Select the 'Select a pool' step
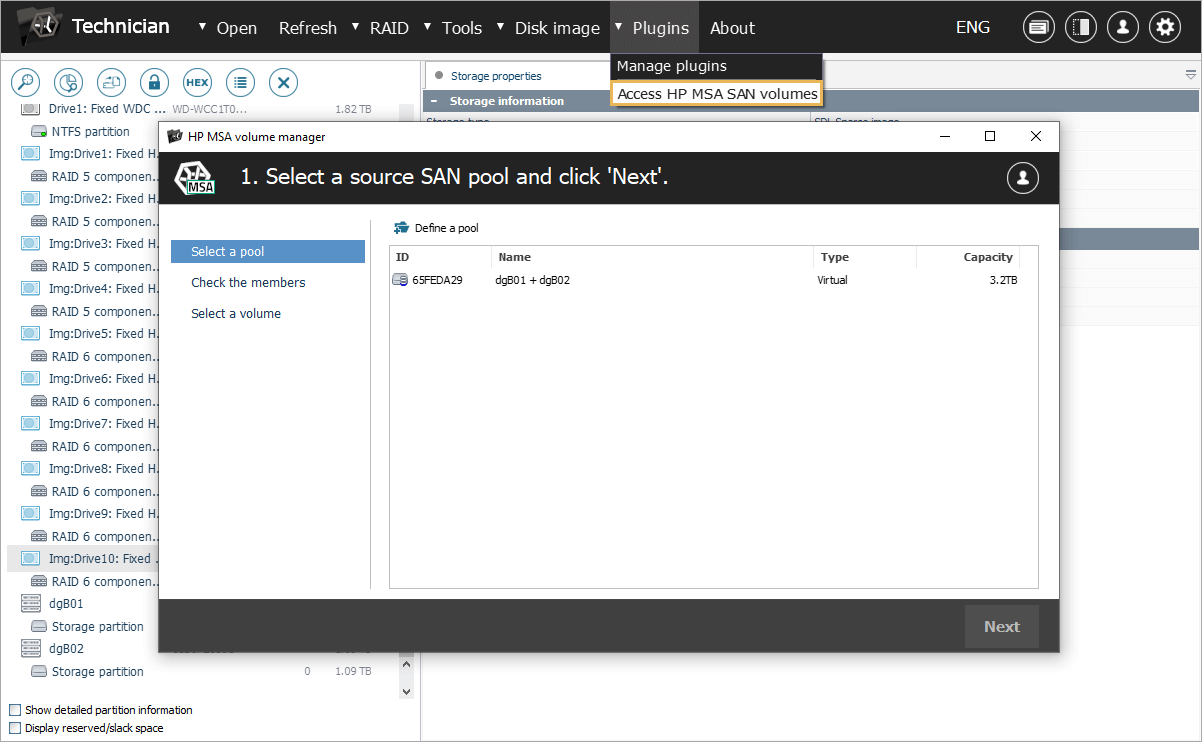1202x742 pixels. [268, 252]
